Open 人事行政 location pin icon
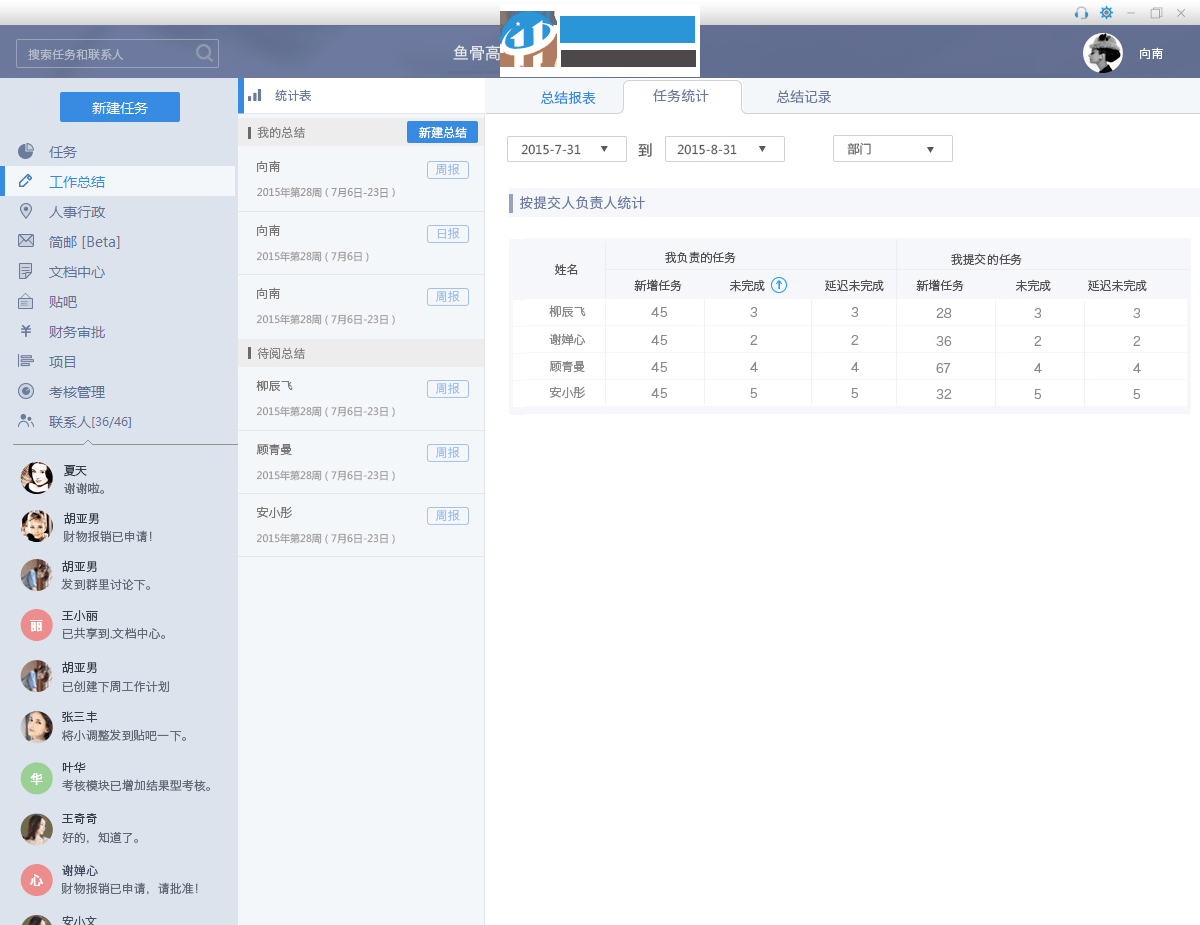The width and height of the screenshot is (1200, 925). [26, 211]
